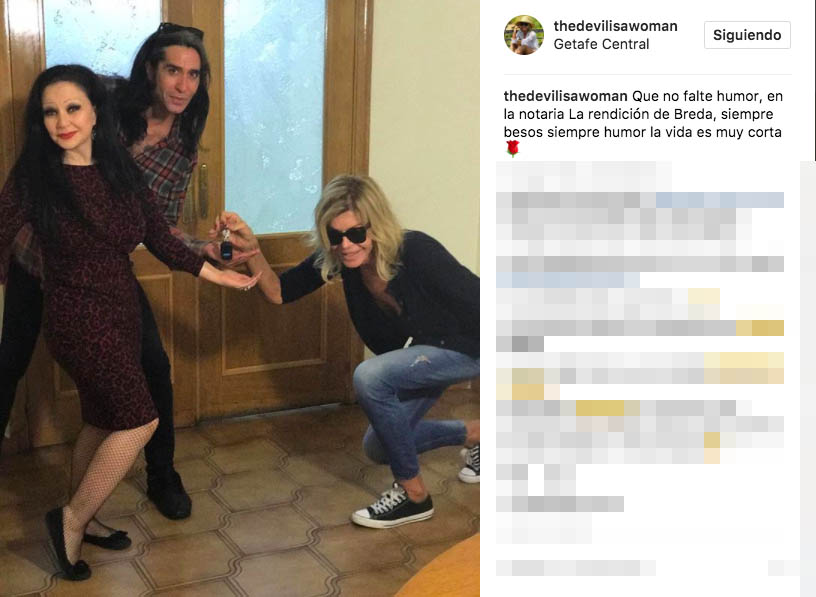Click the red rose emoji in caption
The image size is (816, 597).
pos(513,149)
